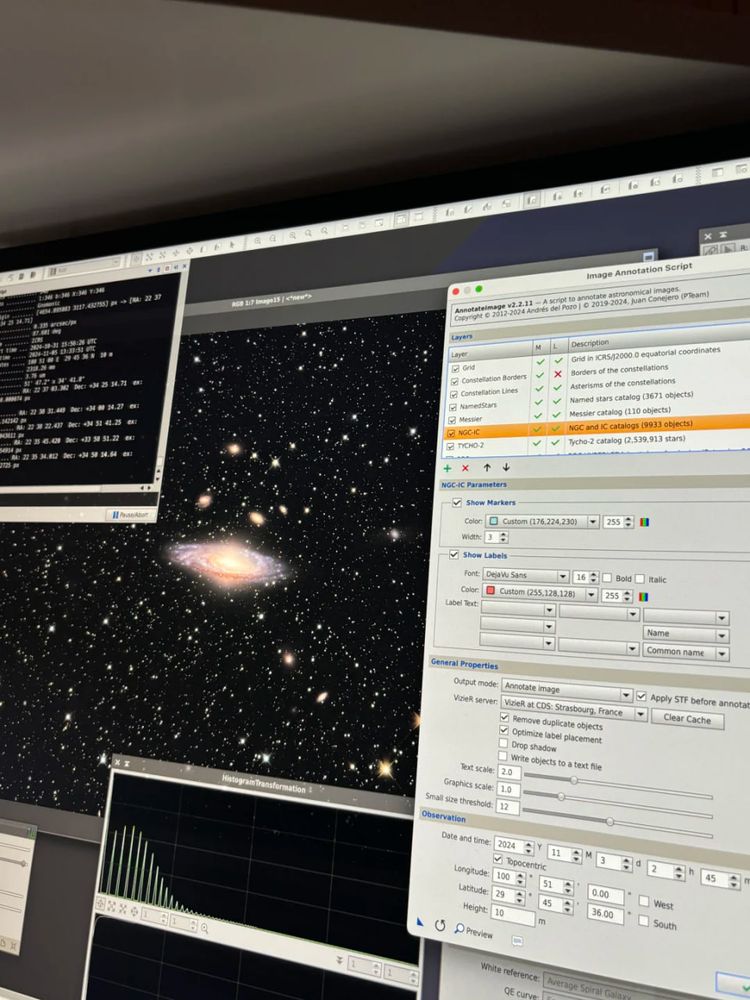Toggle Constellation Borders red X in L column
The width and height of the screenshot is (750, 1000).
click(x=558, y=374)
